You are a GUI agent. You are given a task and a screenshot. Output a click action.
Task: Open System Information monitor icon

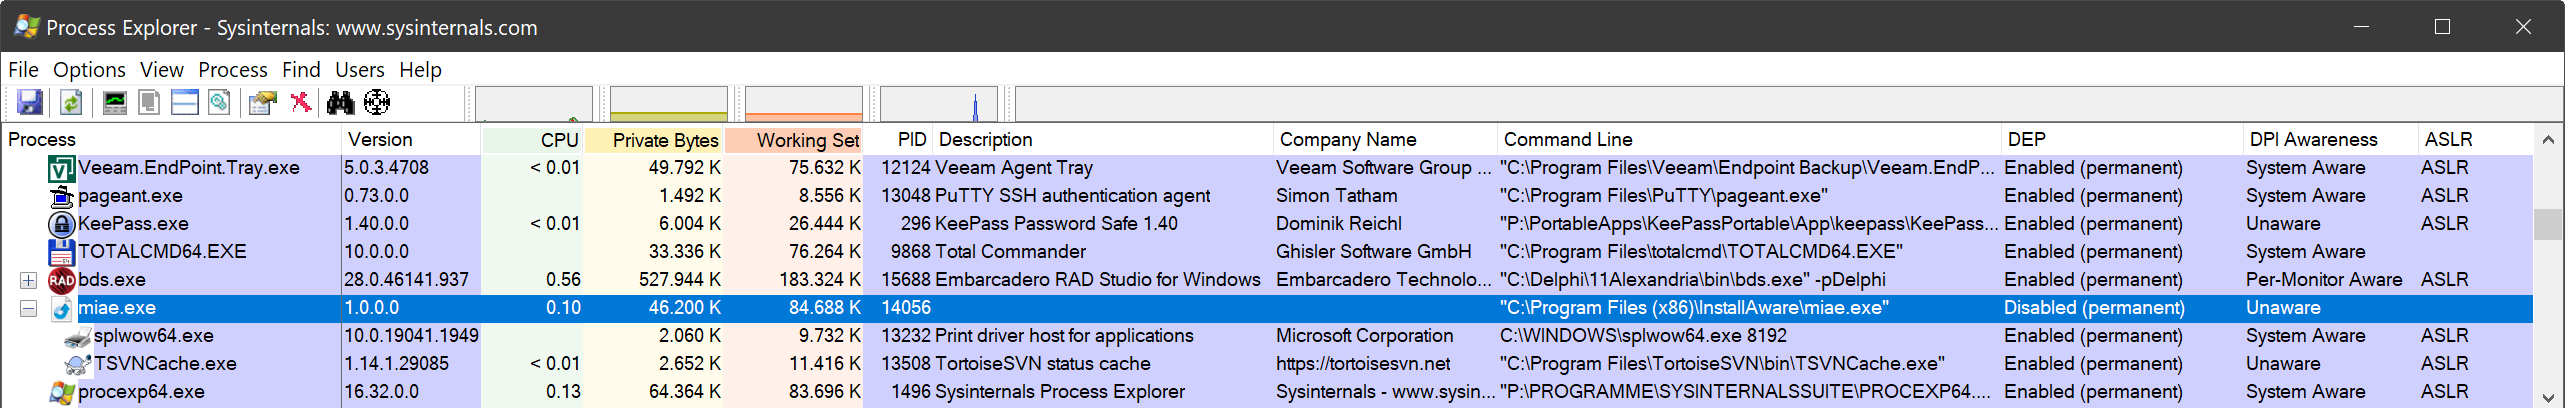click(115, 102)
